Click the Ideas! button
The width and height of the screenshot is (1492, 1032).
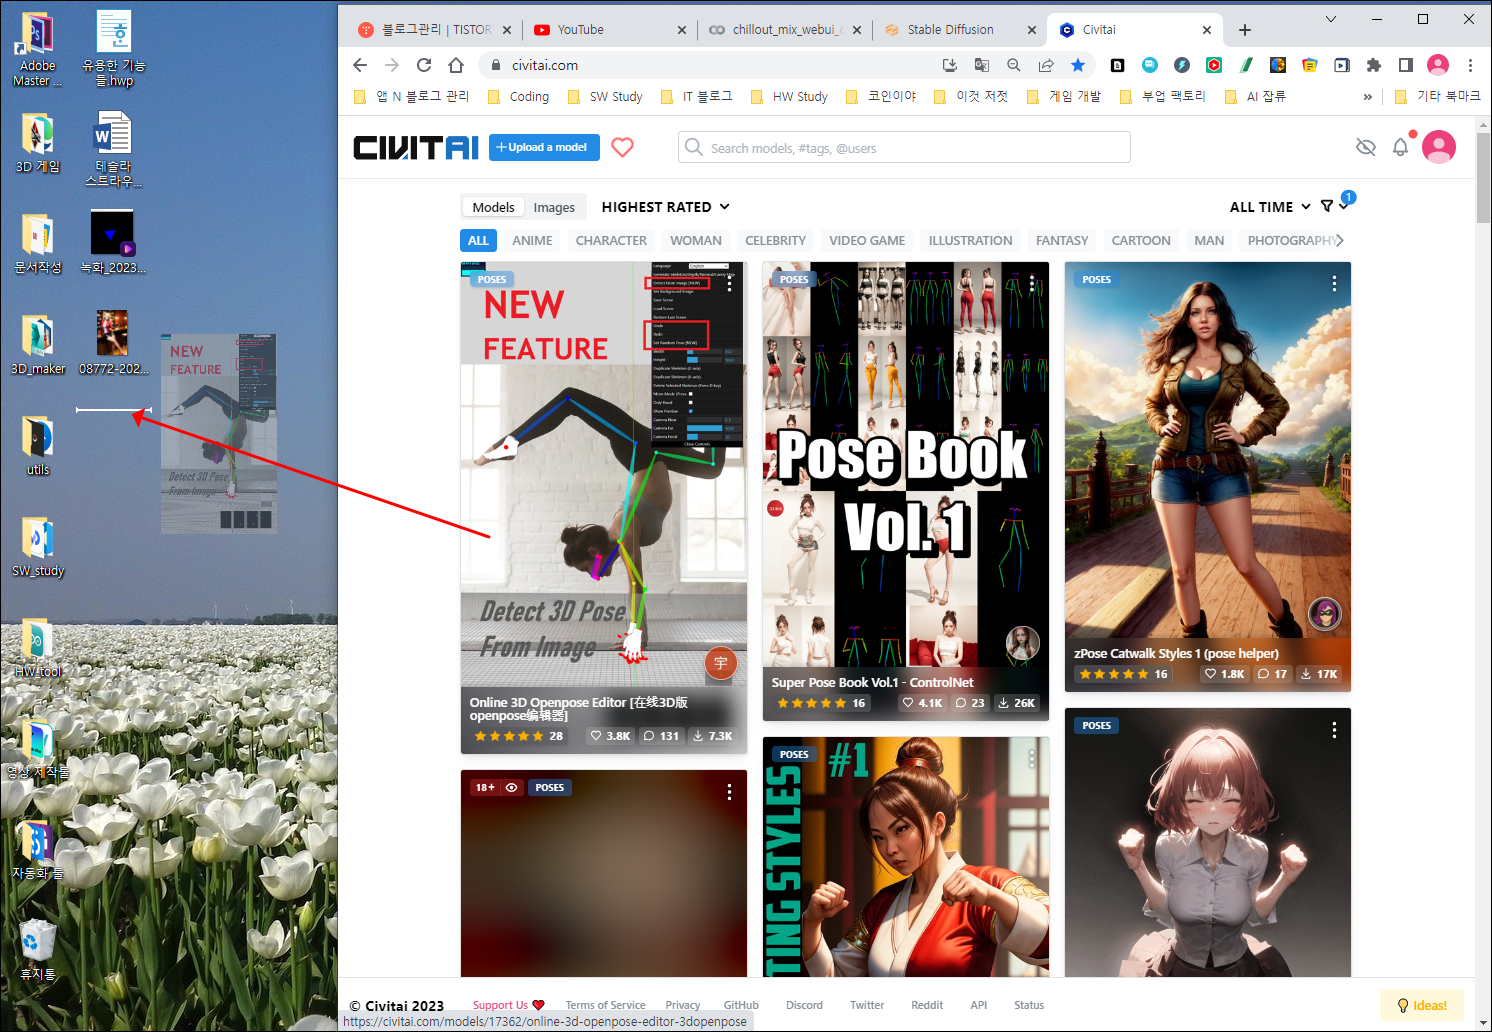(1422, 1005)
